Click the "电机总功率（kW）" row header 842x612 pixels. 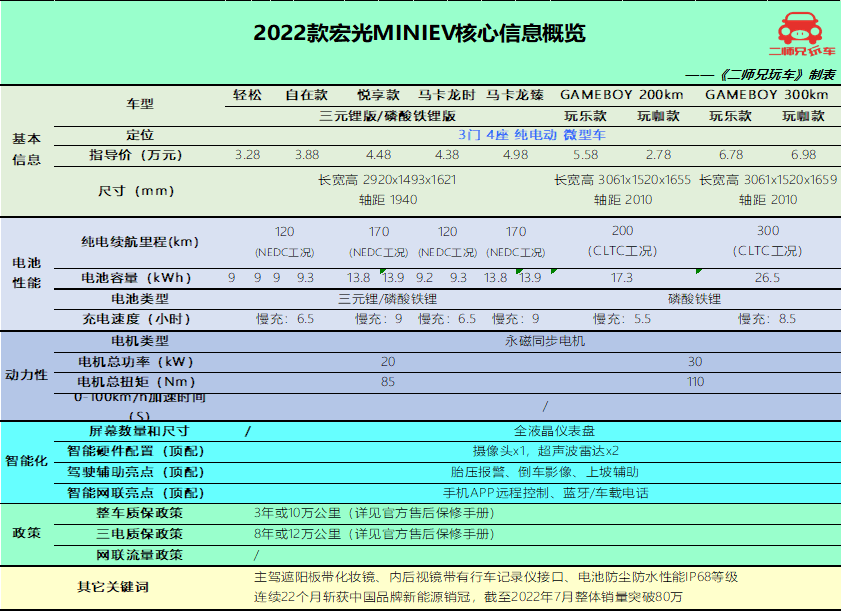tap(136, 362)
